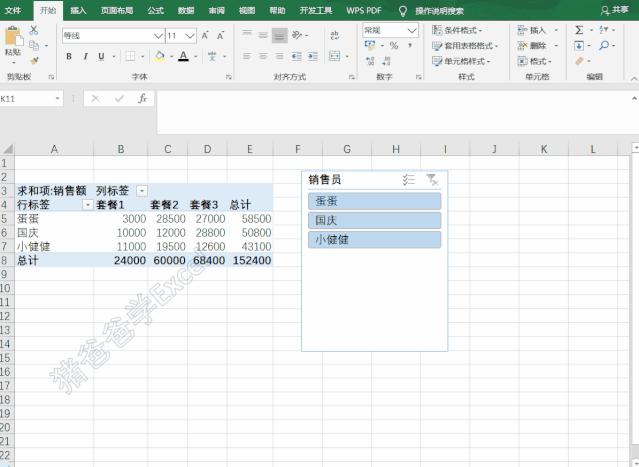The height and width of the screenshot is (467, 639).
Task: Switch to the Data tab
Action: [x=186, y=10]
